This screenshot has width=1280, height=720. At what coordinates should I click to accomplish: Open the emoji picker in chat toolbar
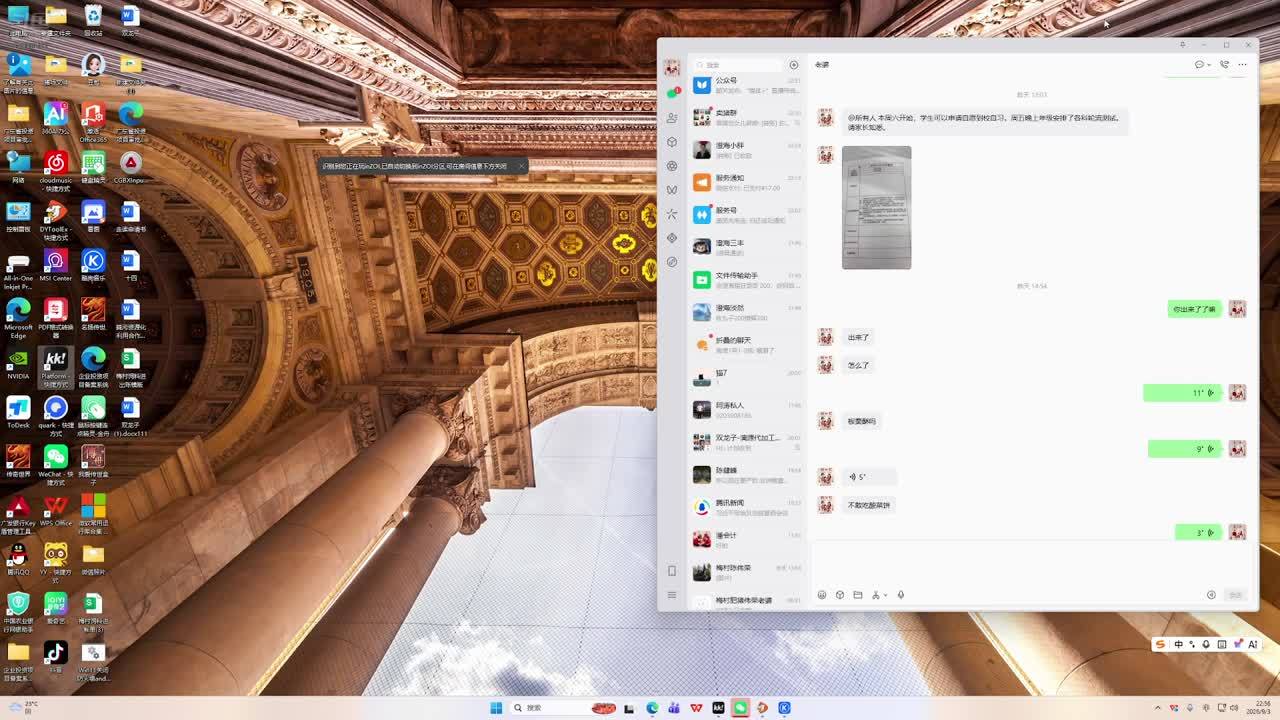[822, 595]
